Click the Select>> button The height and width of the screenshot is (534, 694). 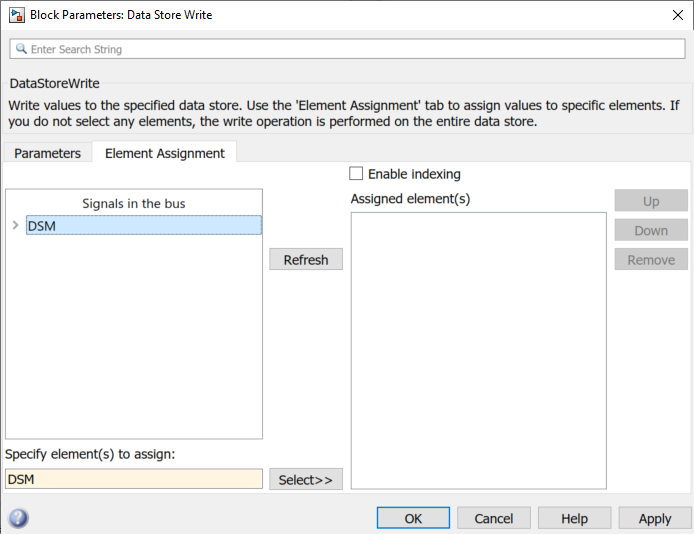click(306, 480)
